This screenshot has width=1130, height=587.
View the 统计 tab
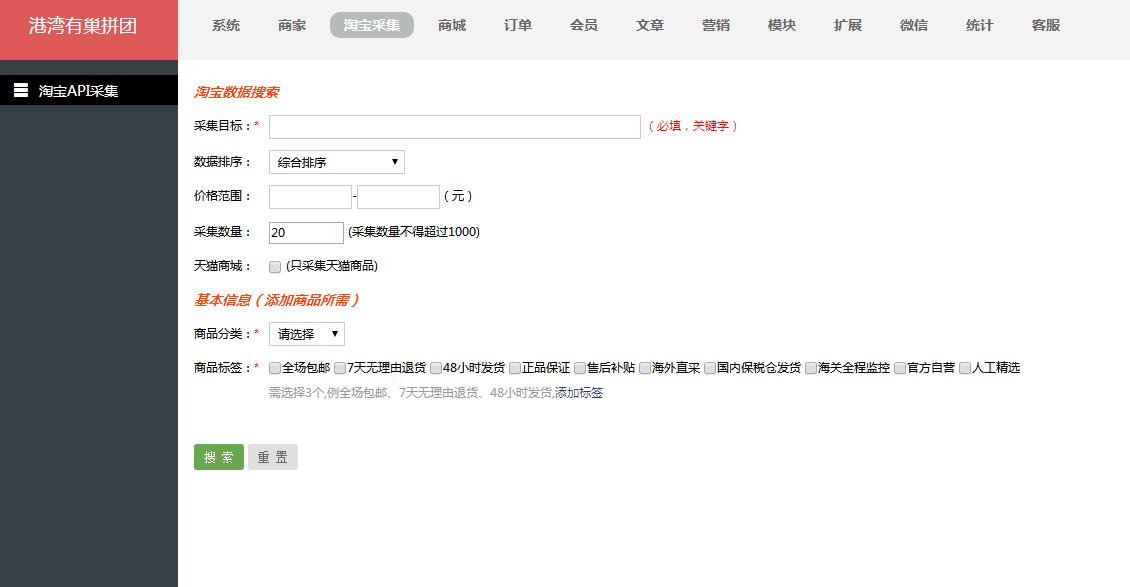(980, 25)
